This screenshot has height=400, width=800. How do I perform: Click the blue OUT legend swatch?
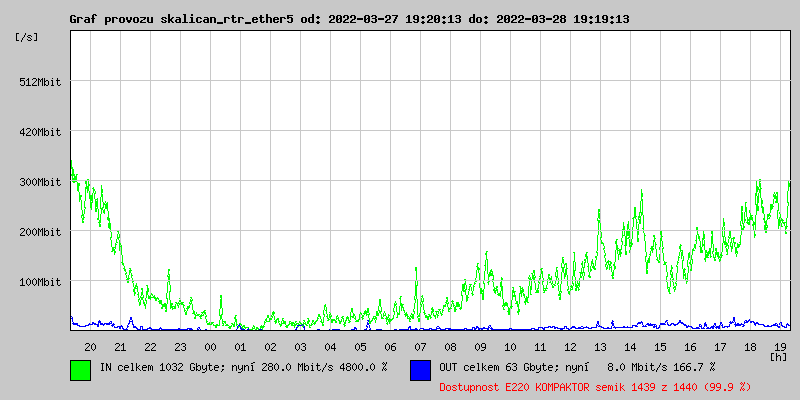420,370
